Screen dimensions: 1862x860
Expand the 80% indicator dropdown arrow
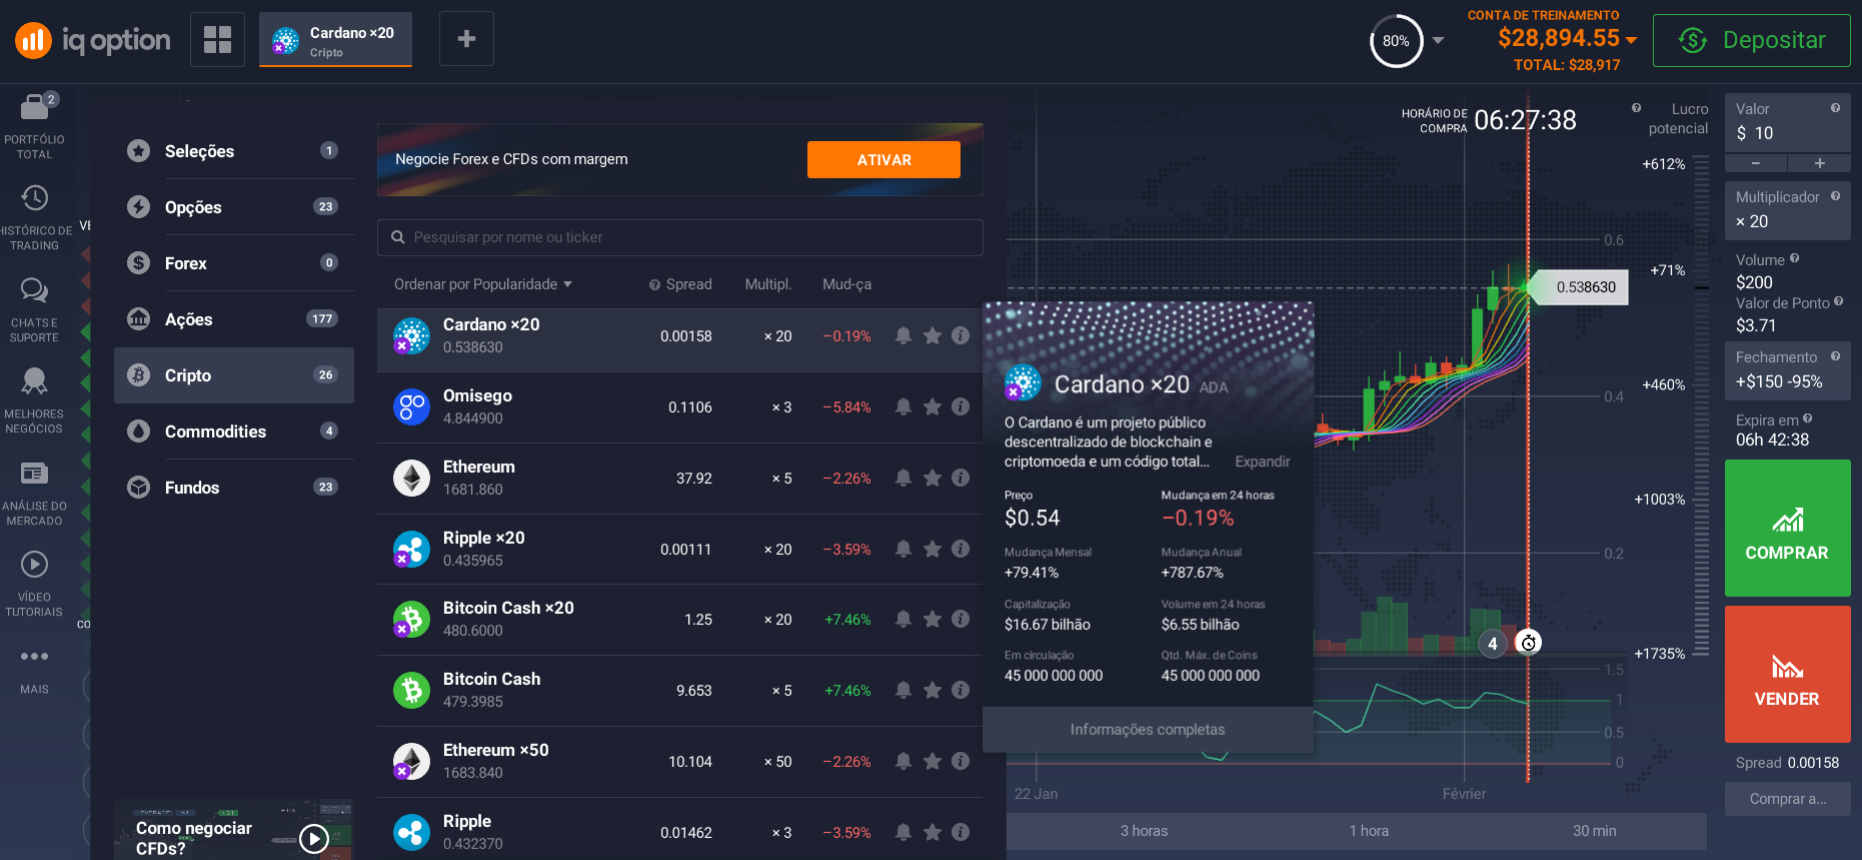tap(1438, 41)
